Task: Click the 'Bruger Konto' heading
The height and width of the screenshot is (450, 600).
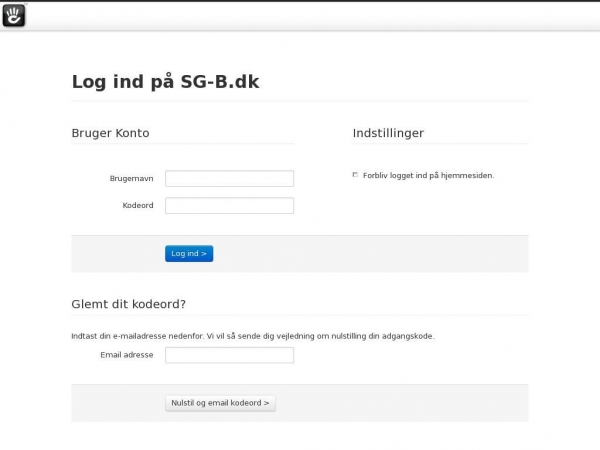Action: click(111, 133)
